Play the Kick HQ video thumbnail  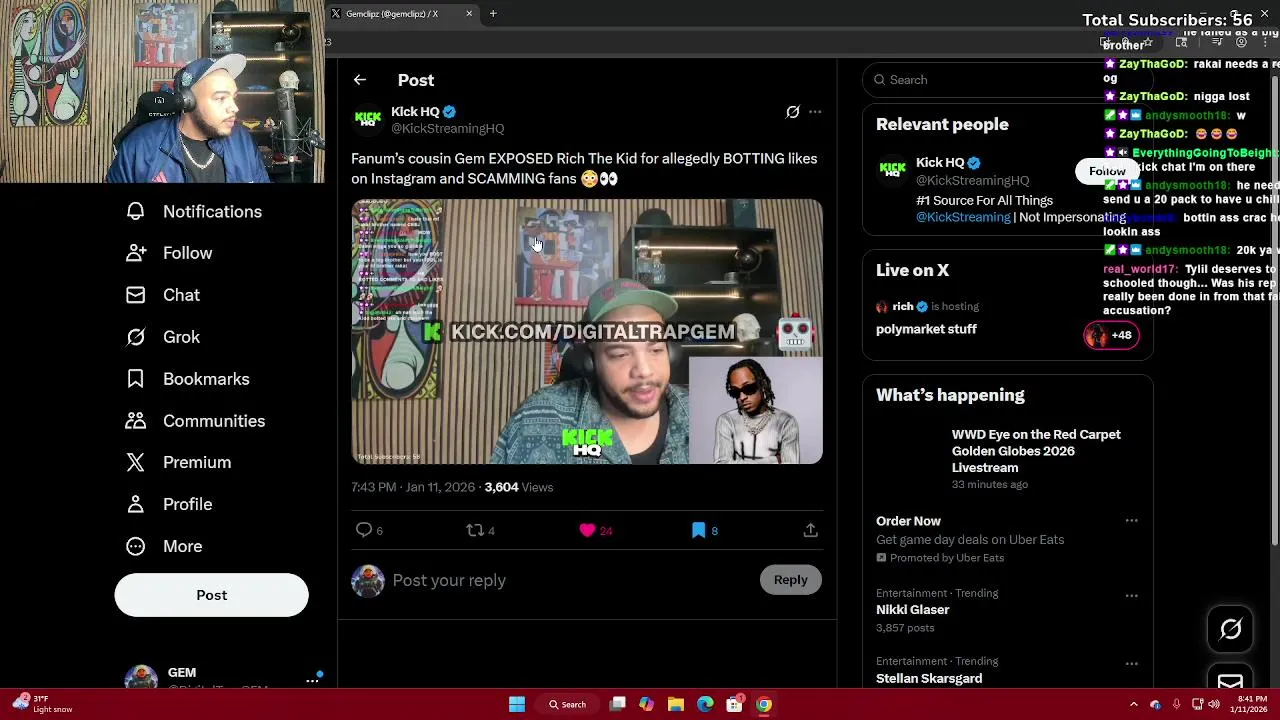coord(587,331)
